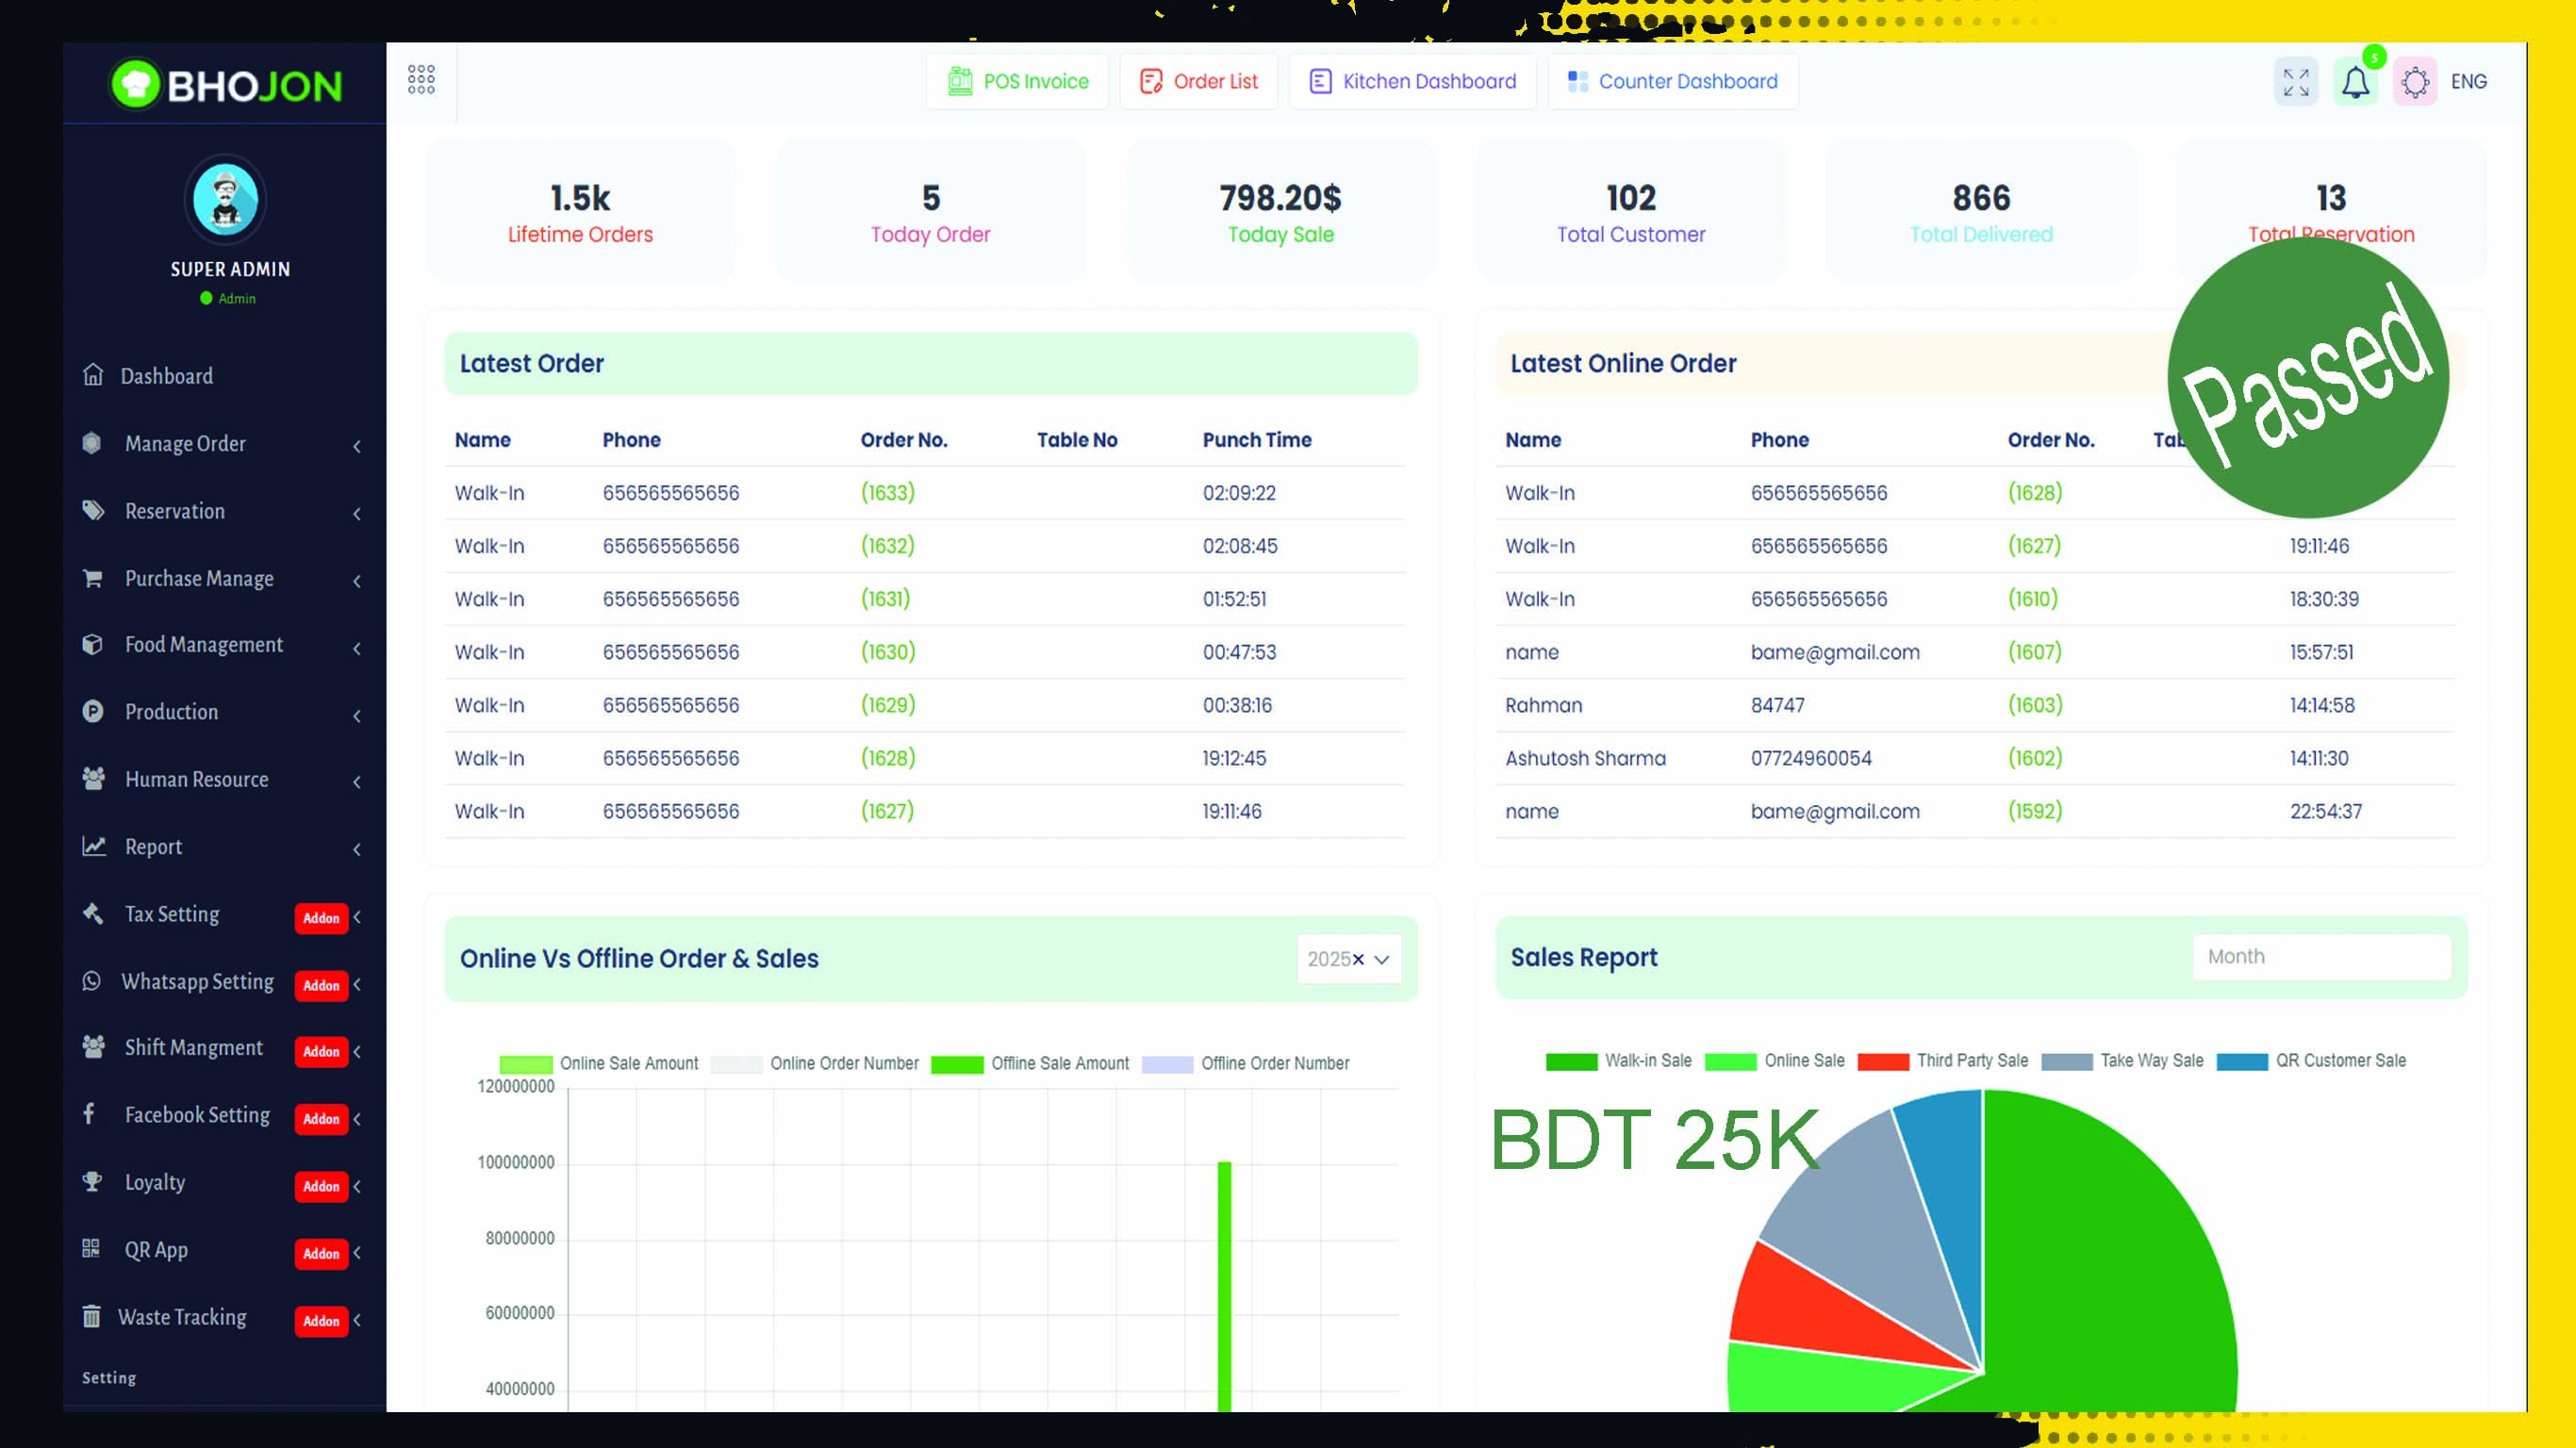Click the notification bell icon
2576x1448 pixels.
coord(2355,82)
